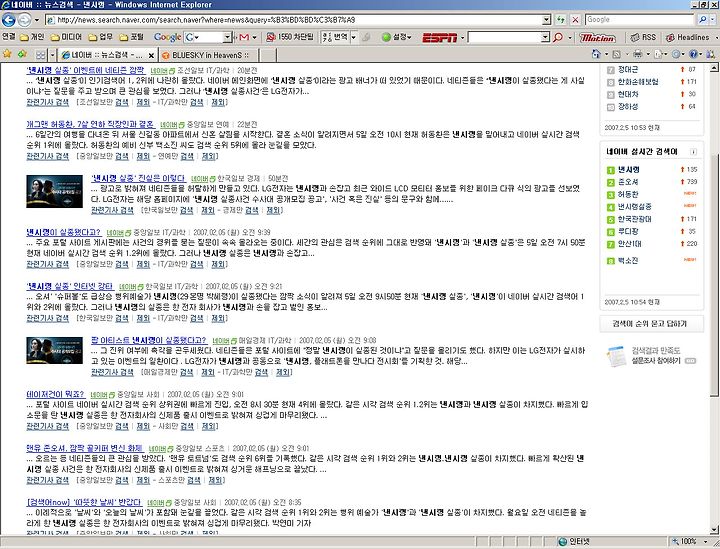Open a new blank tab
This screenshot has height=549, width=720.
[268, 55]
